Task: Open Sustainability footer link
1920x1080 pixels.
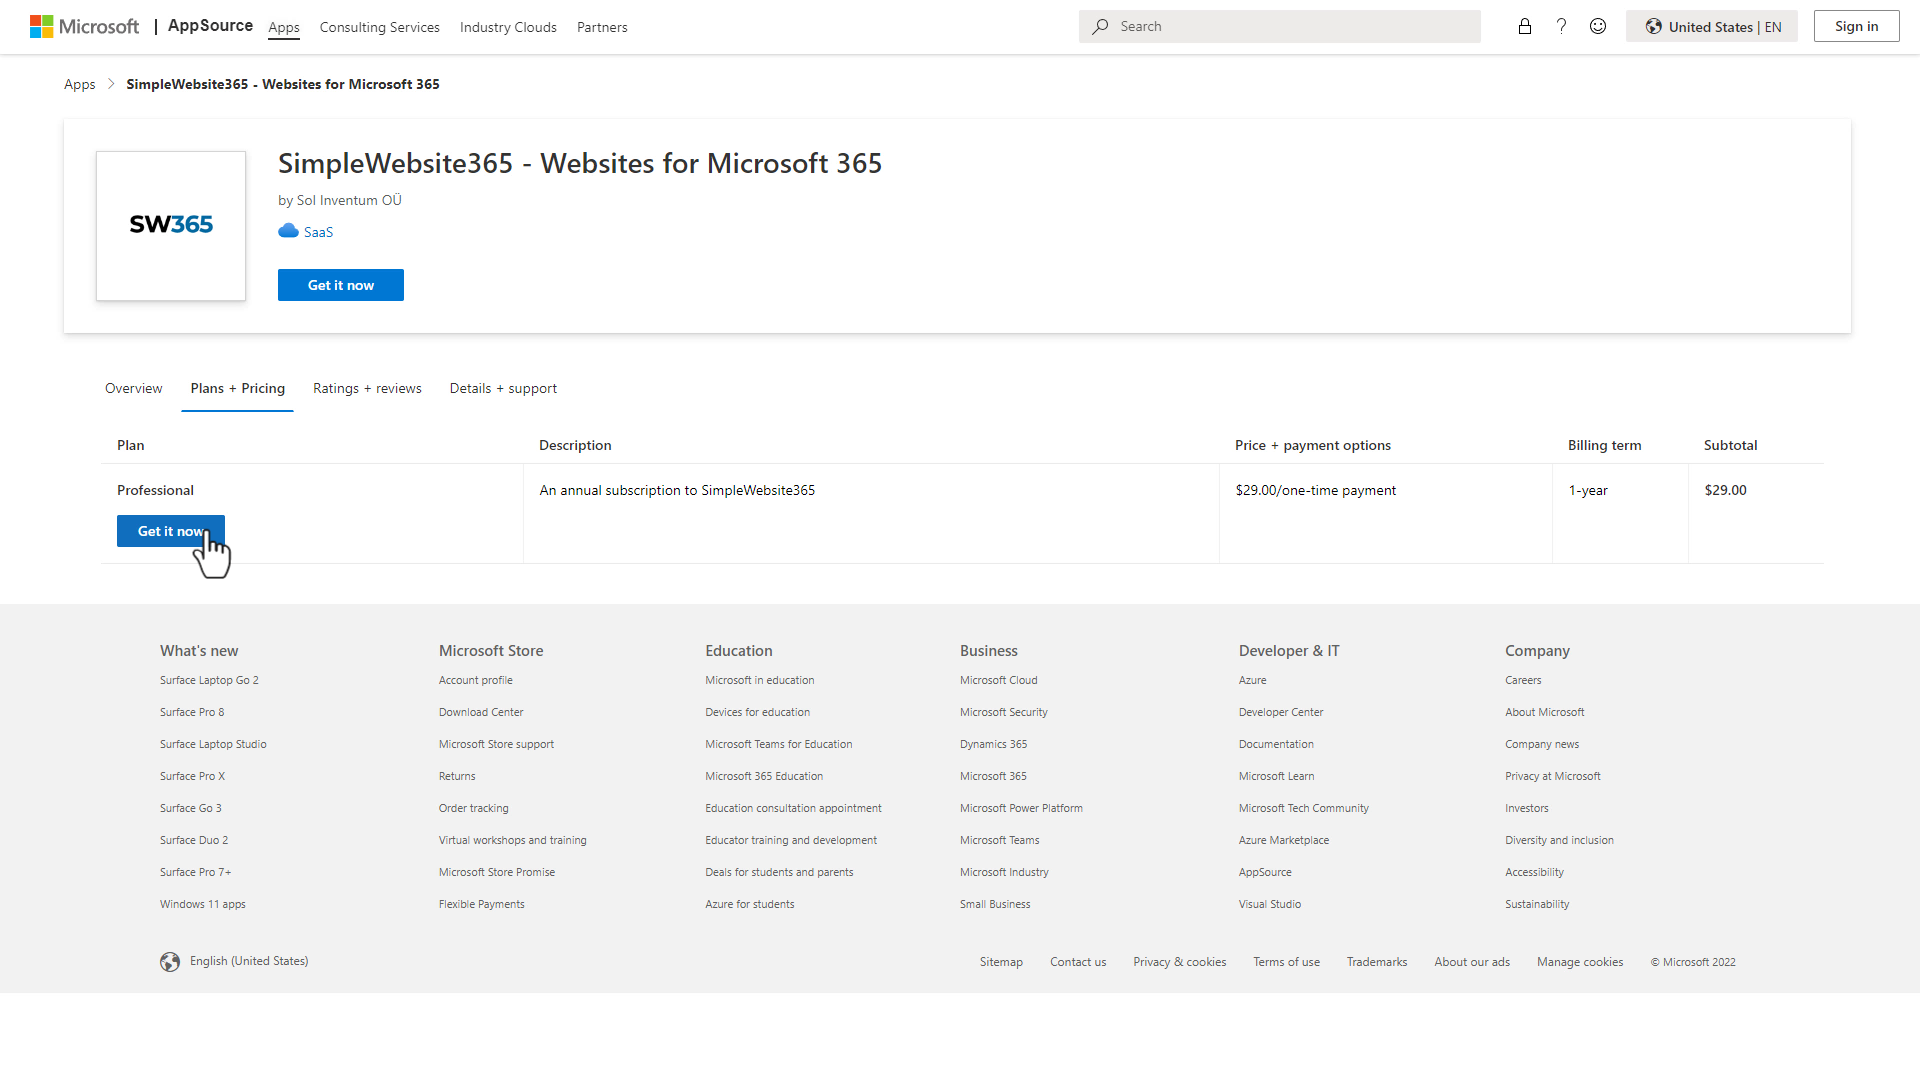Action: pos(1537,904)
